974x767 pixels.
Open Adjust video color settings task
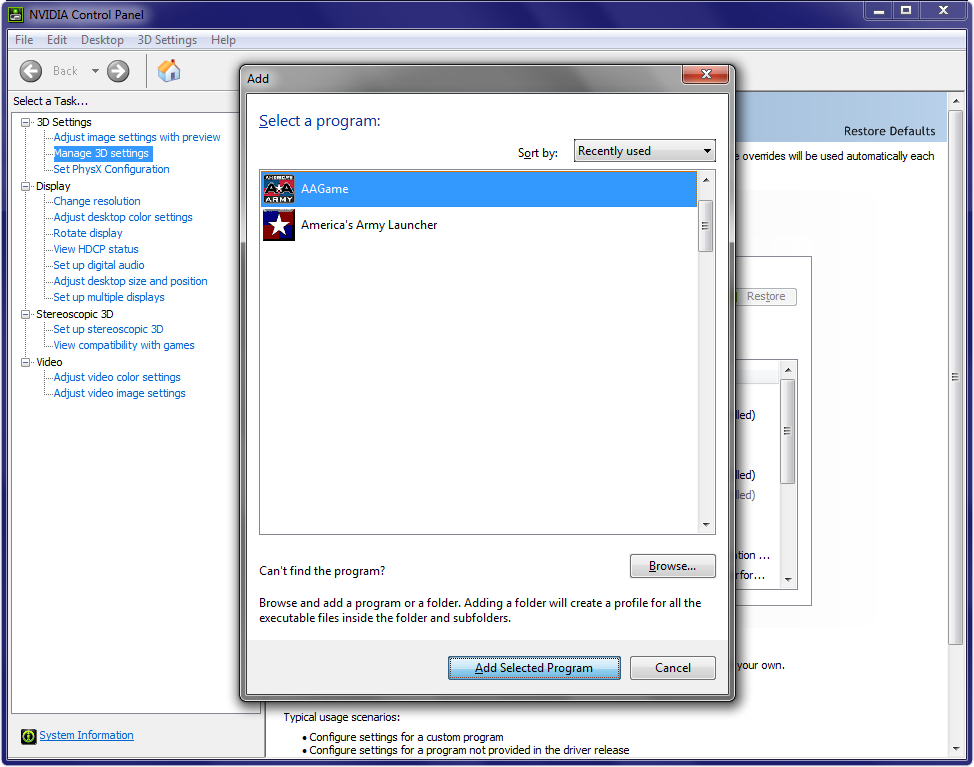click(x=117, y=378)
